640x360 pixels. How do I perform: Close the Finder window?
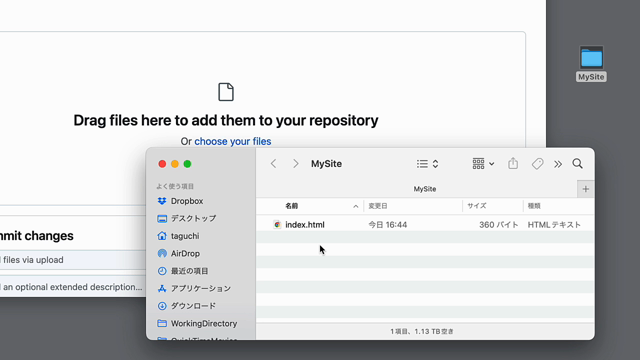tap(162, 164)
